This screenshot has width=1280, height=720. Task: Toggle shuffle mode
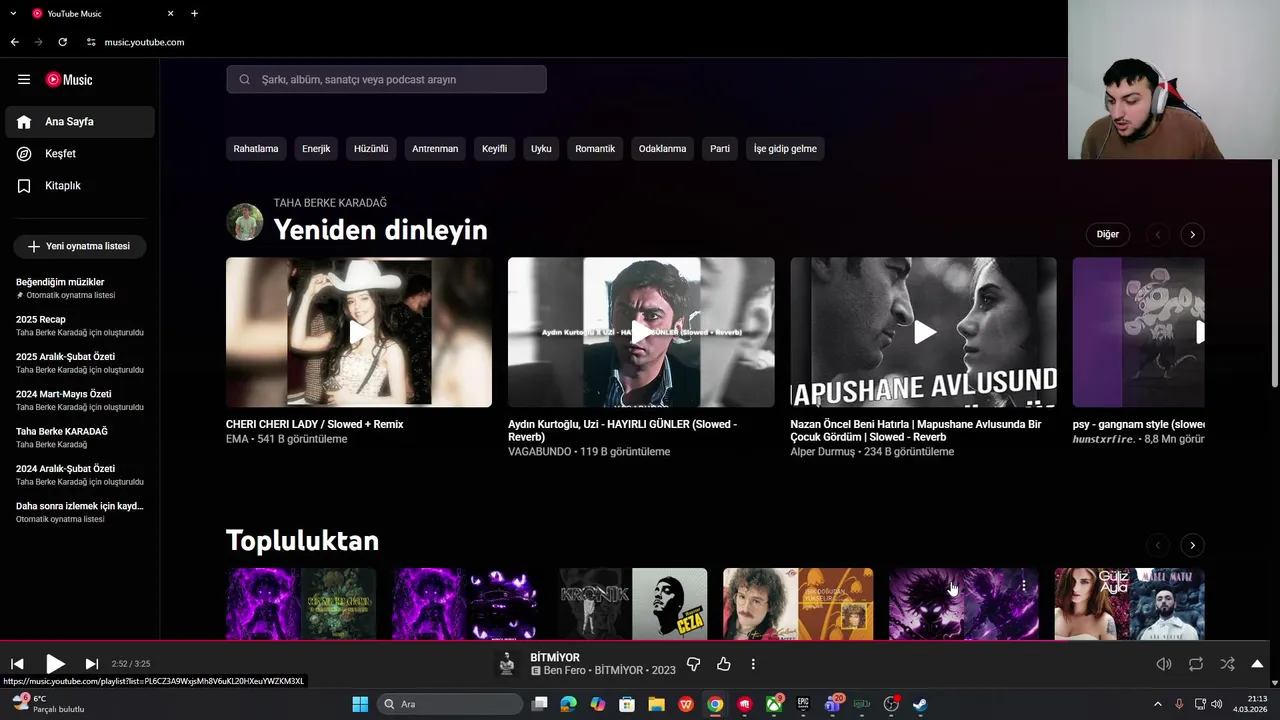click(1228, 664)
